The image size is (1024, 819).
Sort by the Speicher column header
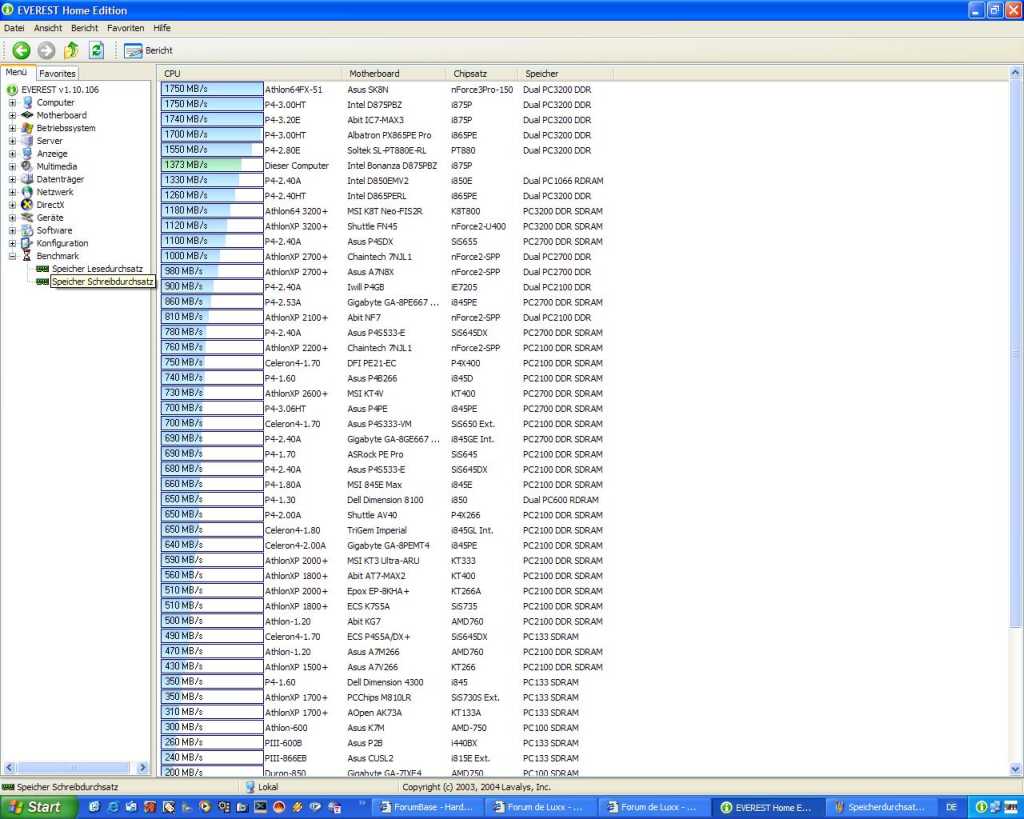[566, 74]
